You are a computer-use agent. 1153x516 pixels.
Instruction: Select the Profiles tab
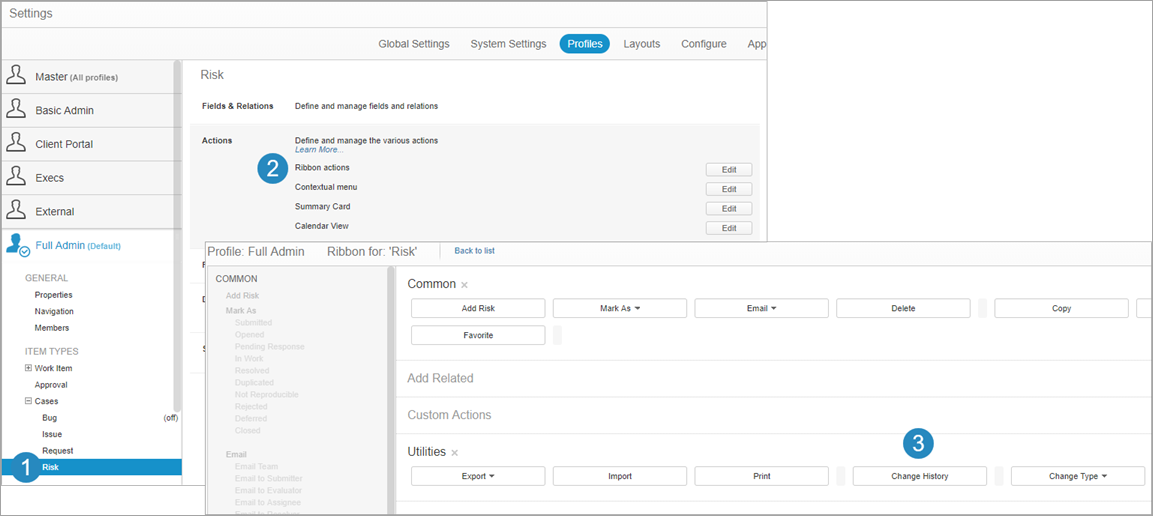click(x=585, y=44)
